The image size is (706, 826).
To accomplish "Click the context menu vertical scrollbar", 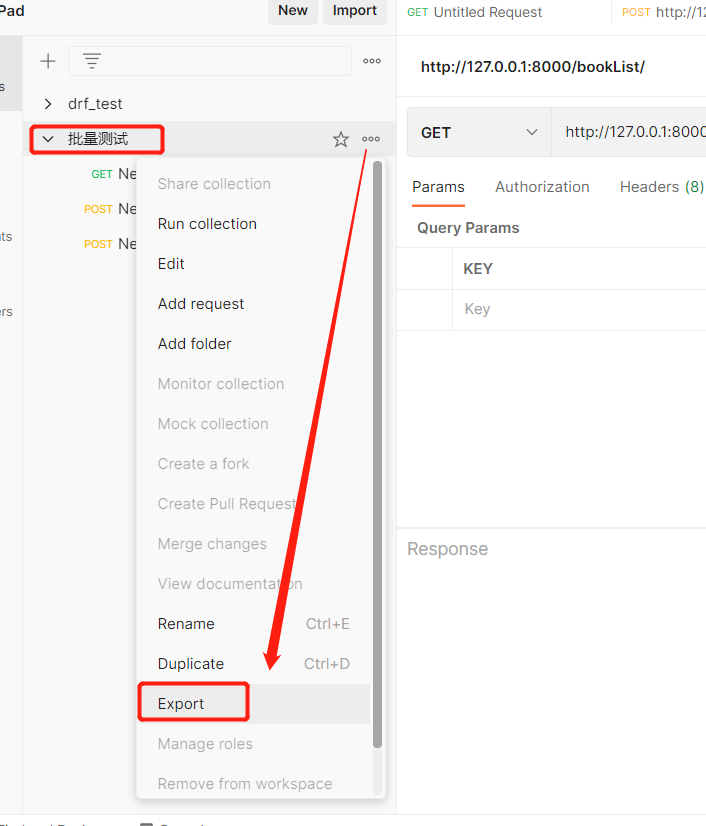I will coord(377,450).
